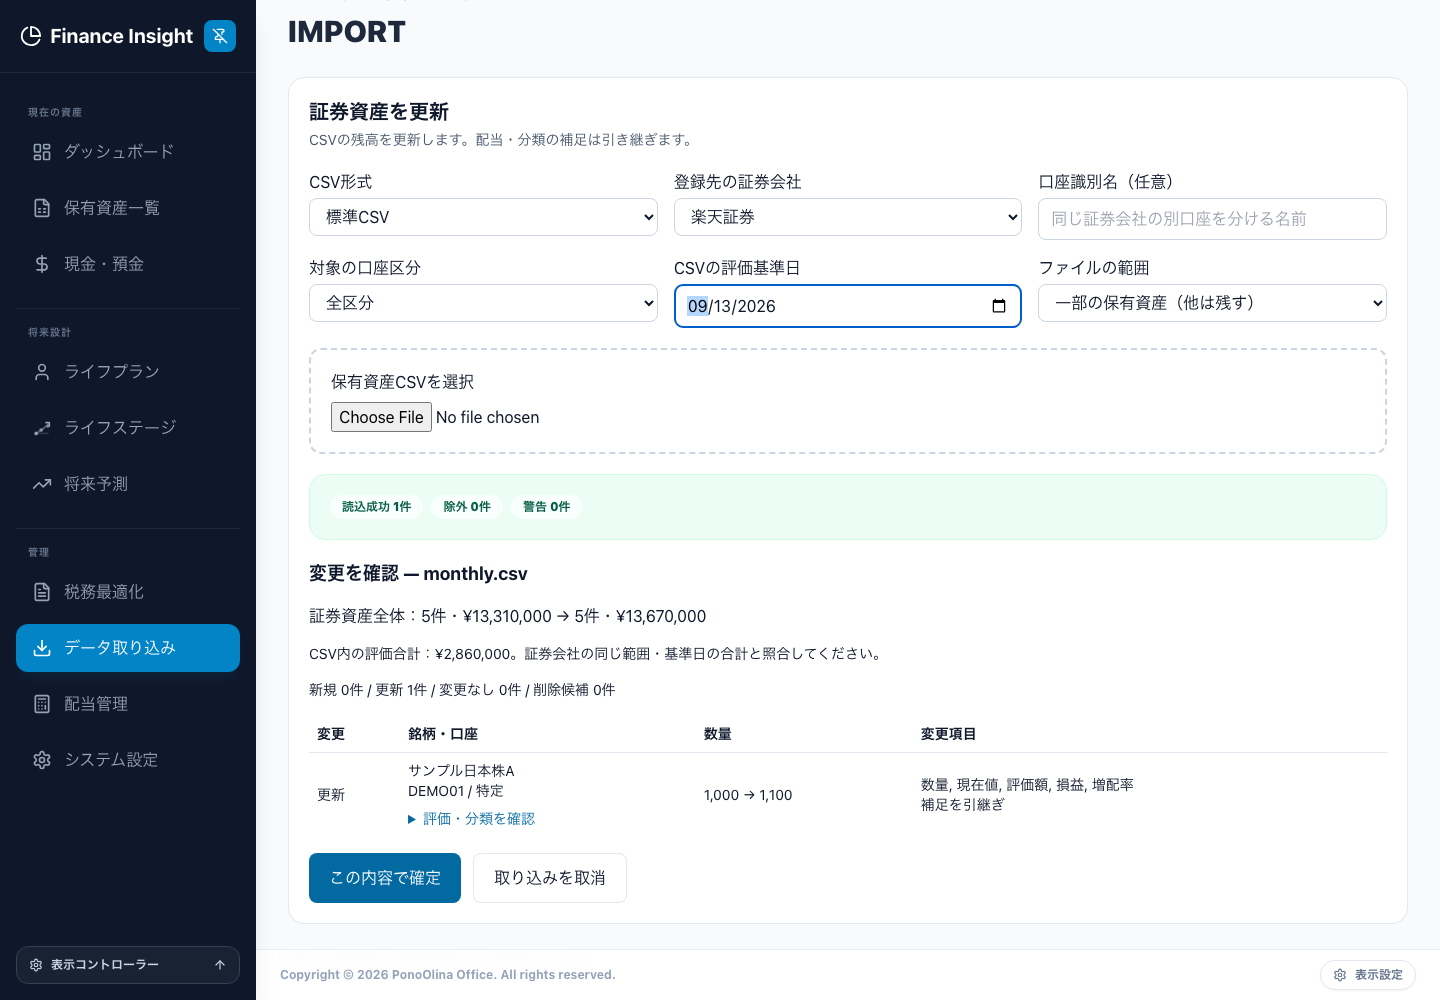Open the CSV形式 dropdown

coord(483,217)
